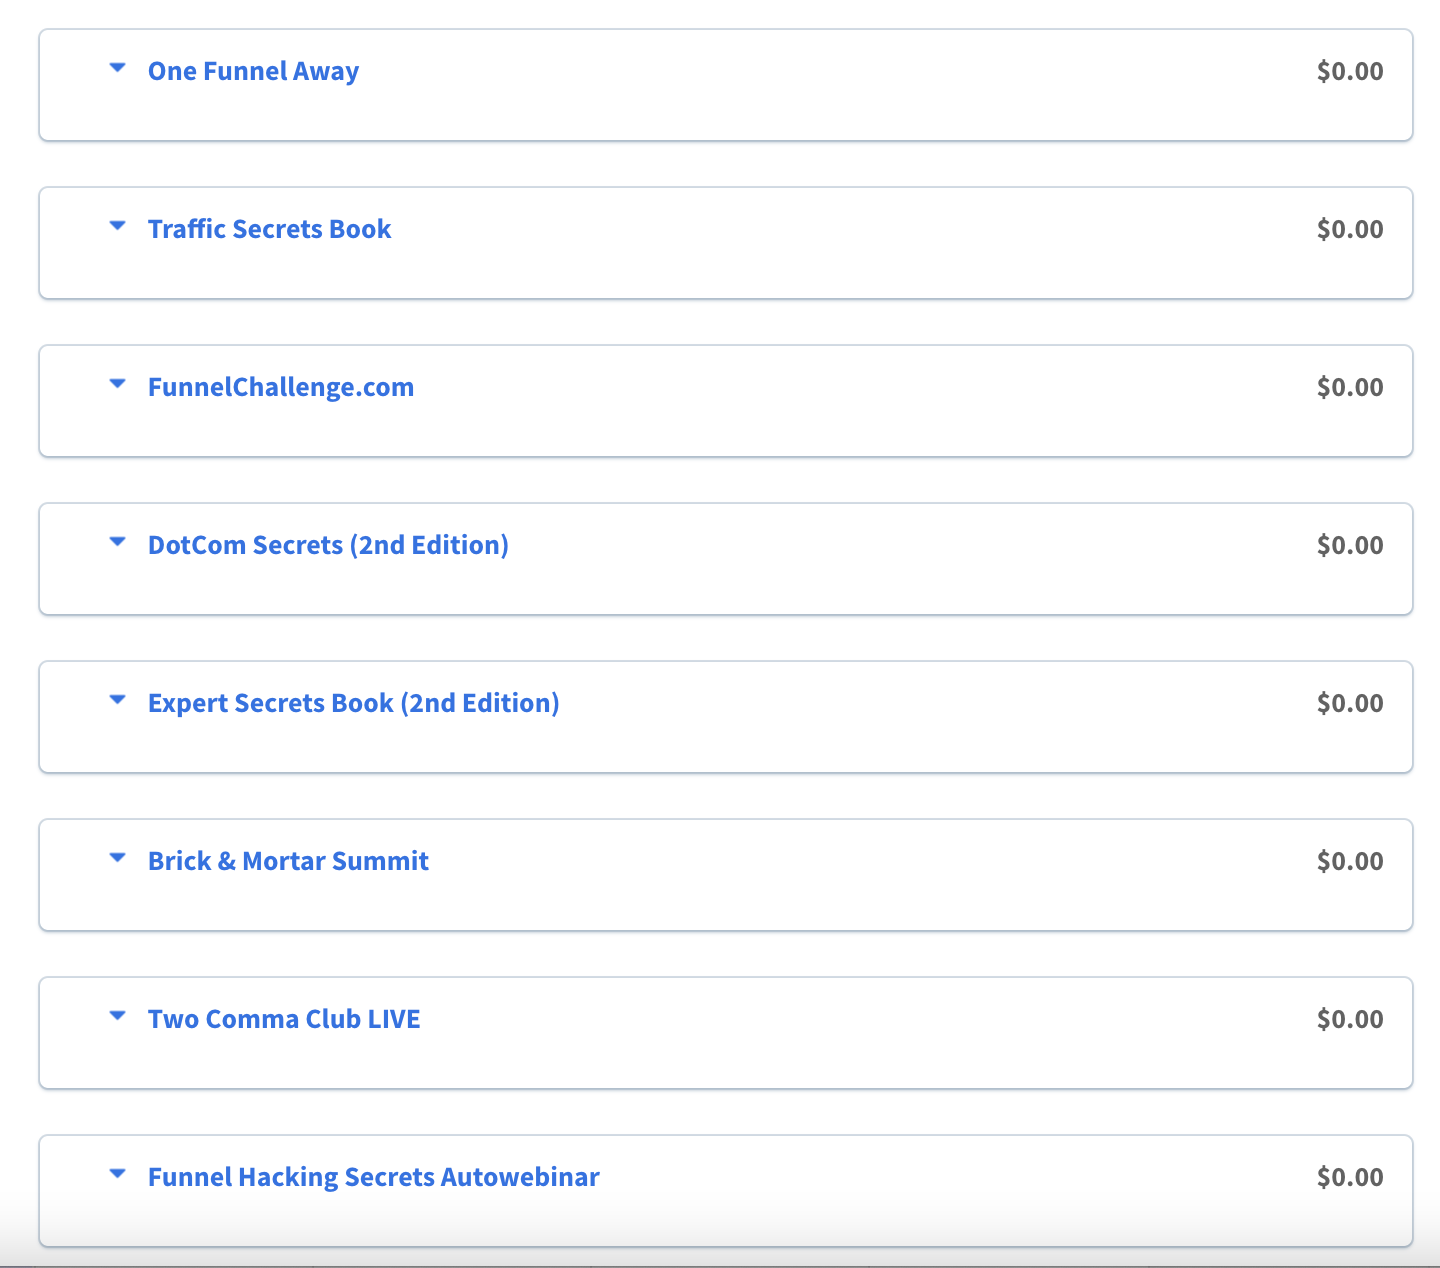Expand the Funnel Hacking Secrets Autowebinar arrow
This screenshot has width=1440, height=1268.
(x=118, y=1174)
